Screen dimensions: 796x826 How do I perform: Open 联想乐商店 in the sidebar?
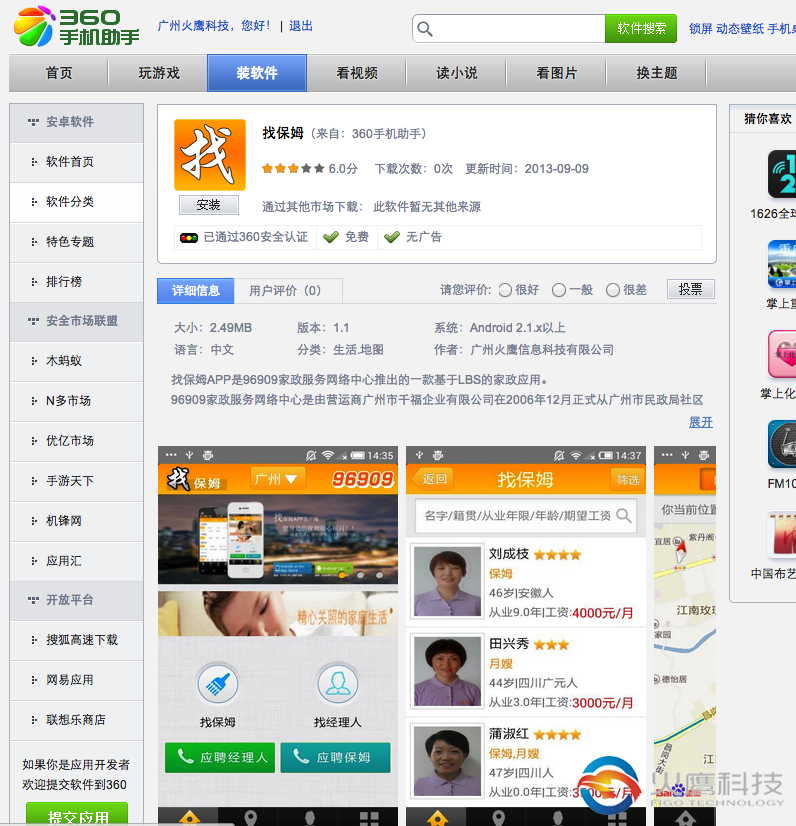[x=76, y=720]
